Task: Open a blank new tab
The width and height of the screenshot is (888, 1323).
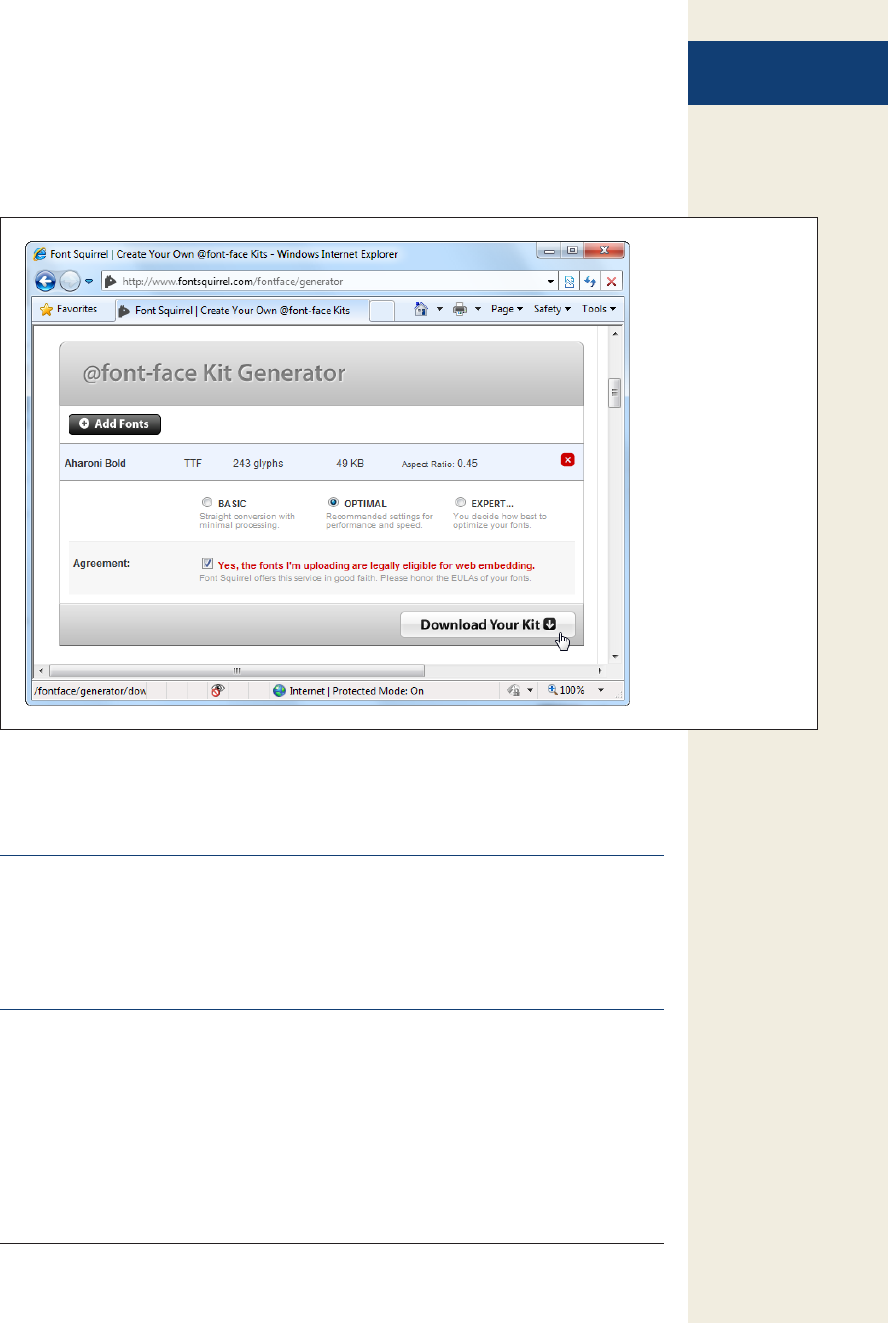Action: [381, 311]
